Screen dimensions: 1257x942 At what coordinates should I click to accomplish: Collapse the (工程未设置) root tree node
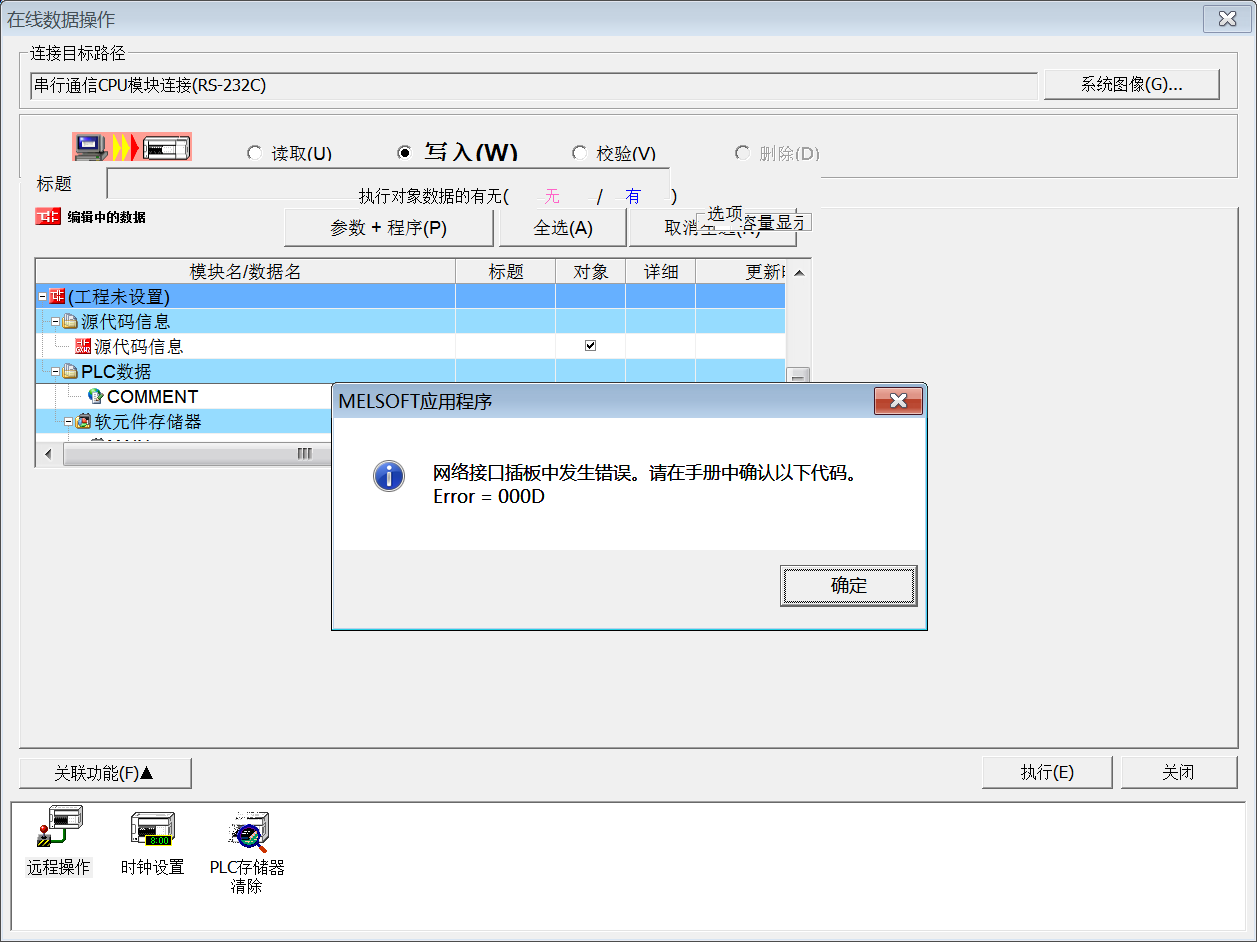pos(42,297)
